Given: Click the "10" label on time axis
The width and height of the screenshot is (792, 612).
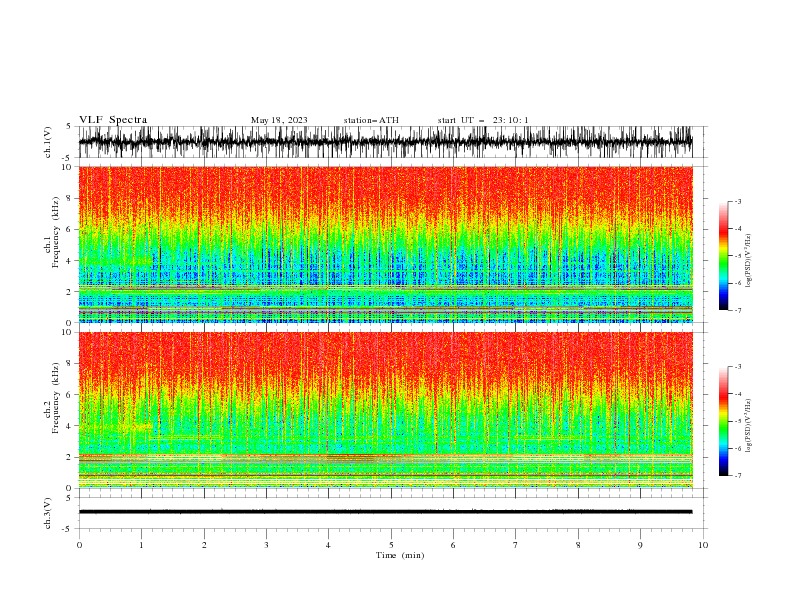Looking at the screenshot, I should (x=703, y=545).
